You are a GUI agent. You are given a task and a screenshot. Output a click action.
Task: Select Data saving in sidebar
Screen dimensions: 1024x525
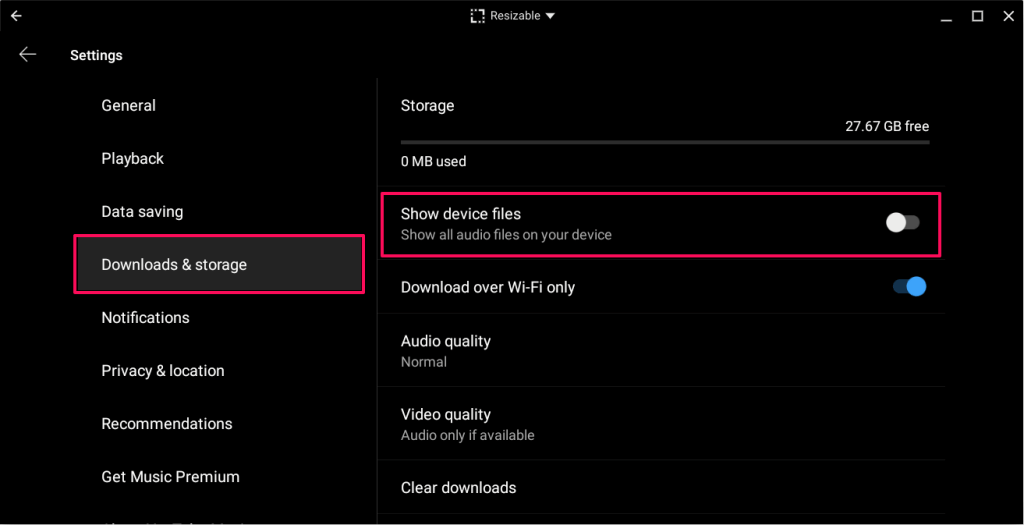142,212
